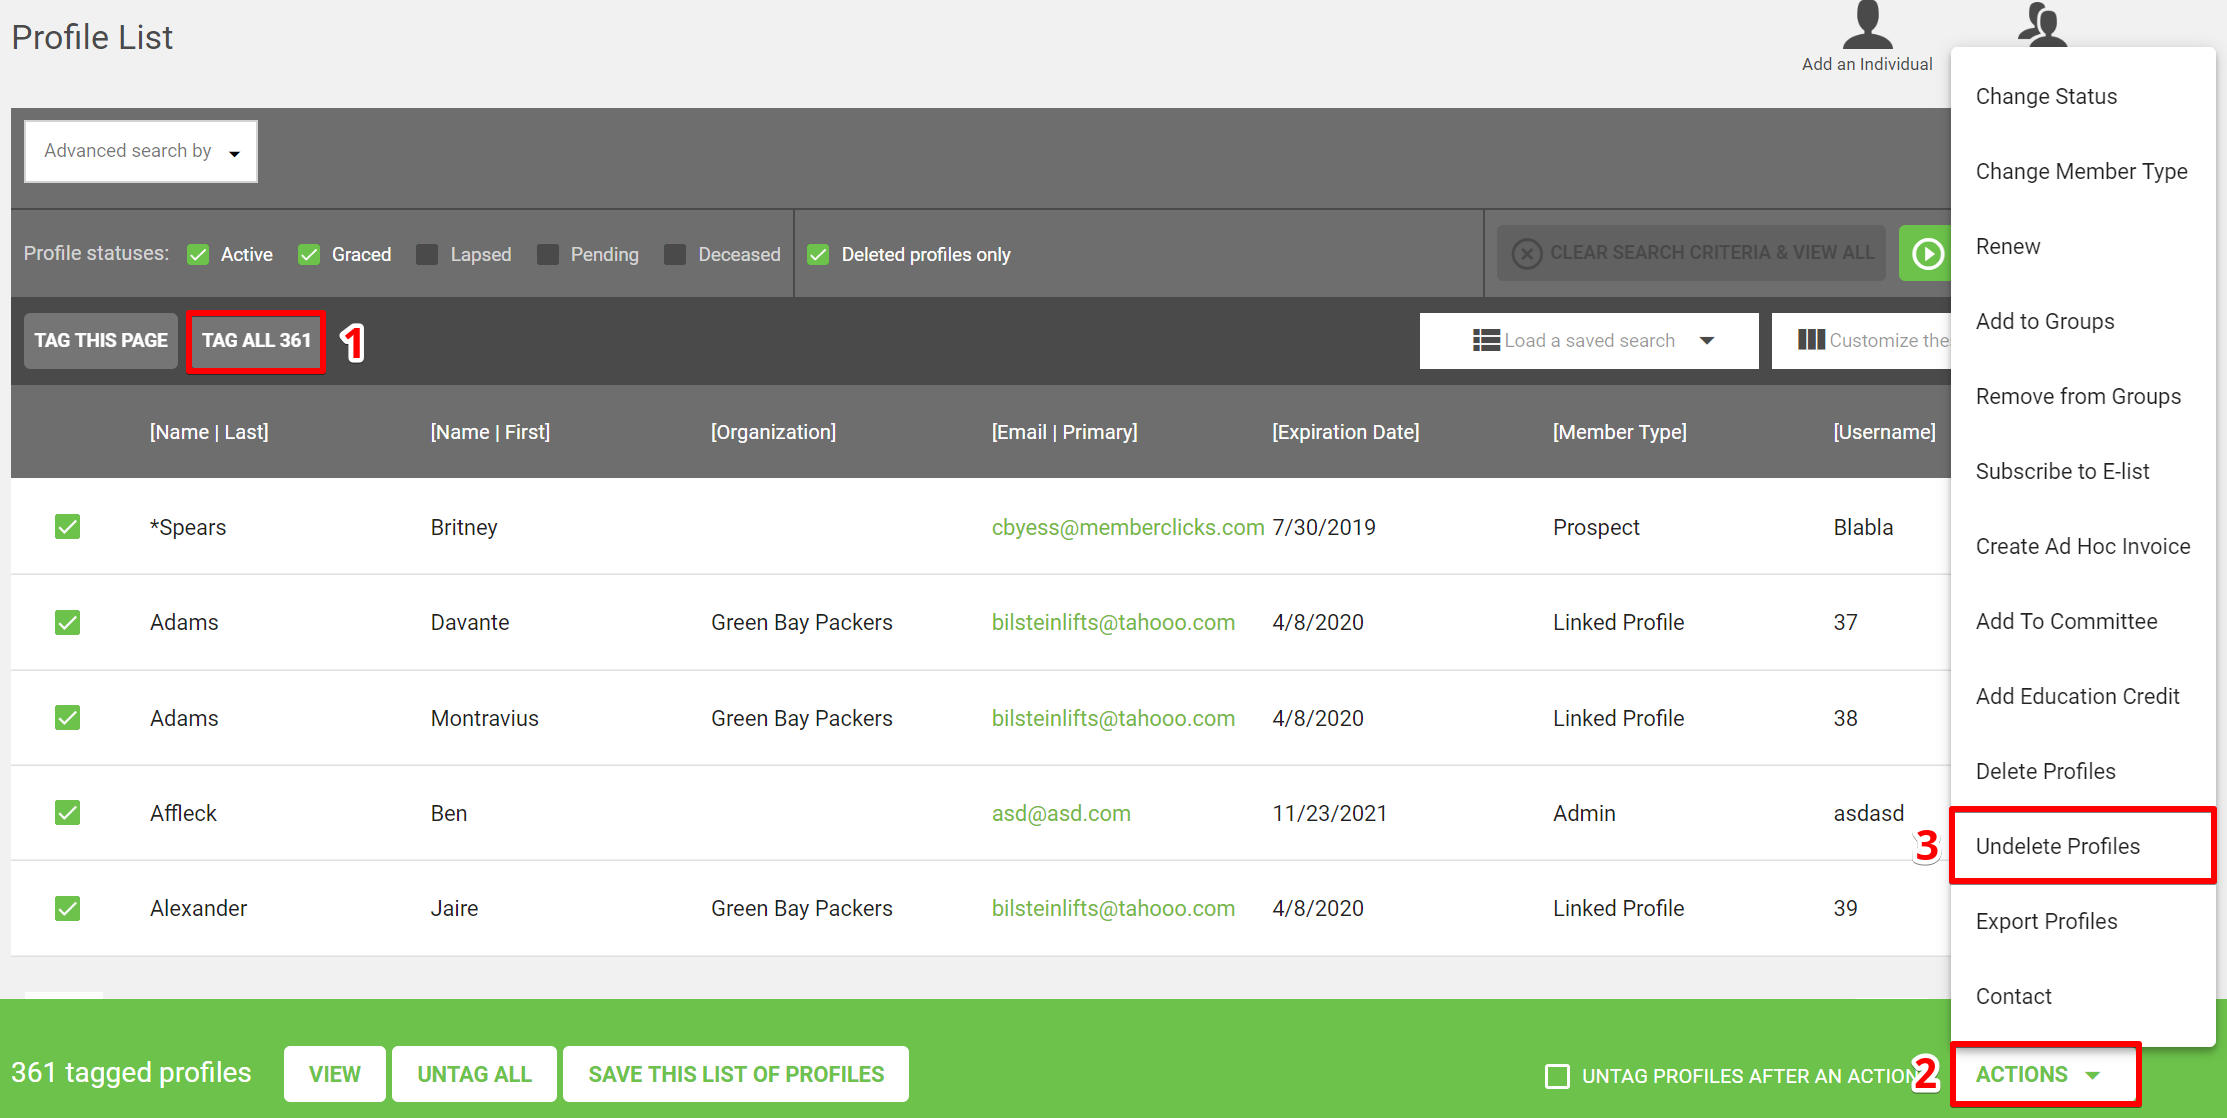Open the Customize the columns button

point(1861,341)
